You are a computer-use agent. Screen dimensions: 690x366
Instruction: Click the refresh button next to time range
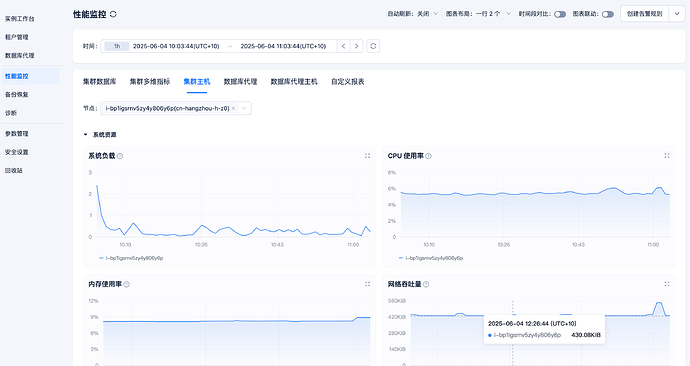(373, 46)
